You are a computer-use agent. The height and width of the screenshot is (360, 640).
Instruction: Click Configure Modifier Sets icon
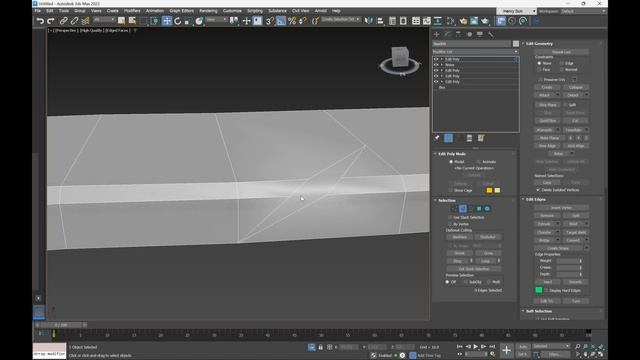point(481,138)
